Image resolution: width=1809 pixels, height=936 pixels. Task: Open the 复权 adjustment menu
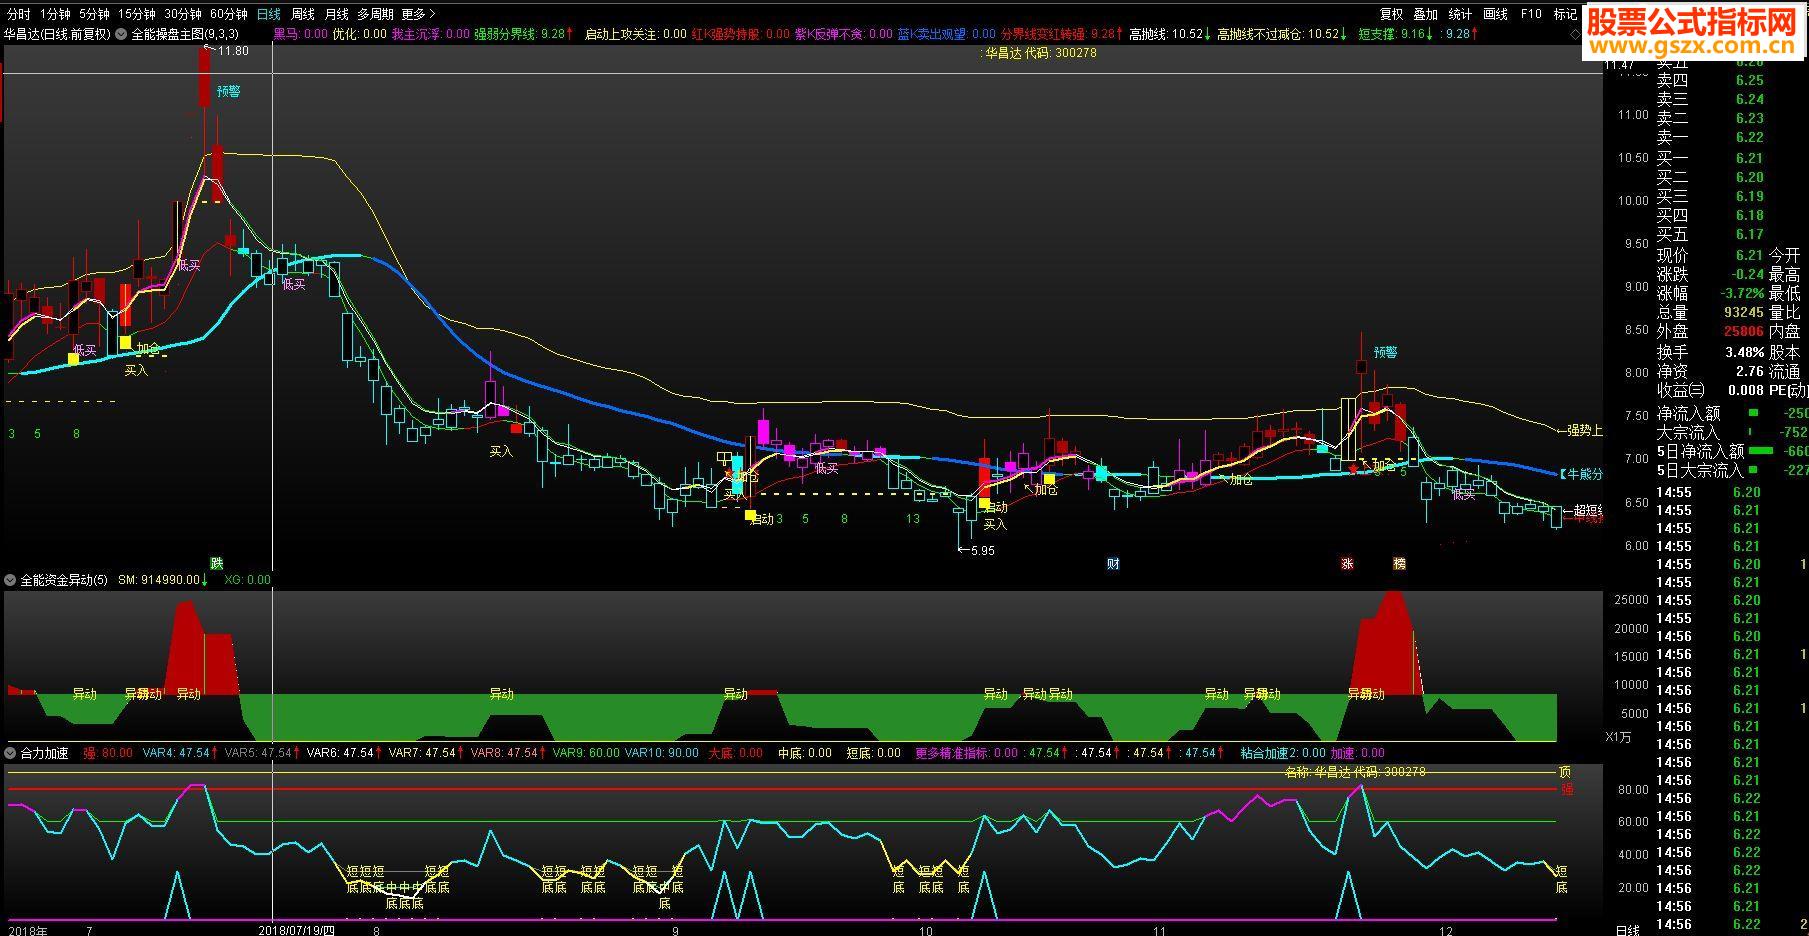pos(1391,14)
